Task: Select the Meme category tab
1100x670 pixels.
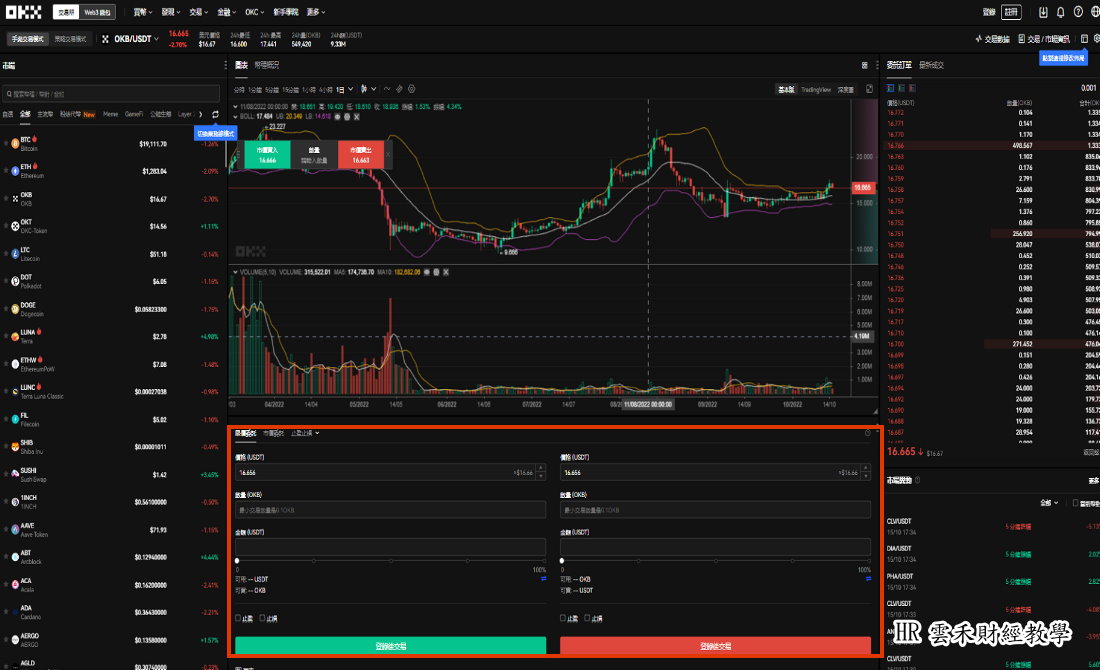Action: (110, 114)
